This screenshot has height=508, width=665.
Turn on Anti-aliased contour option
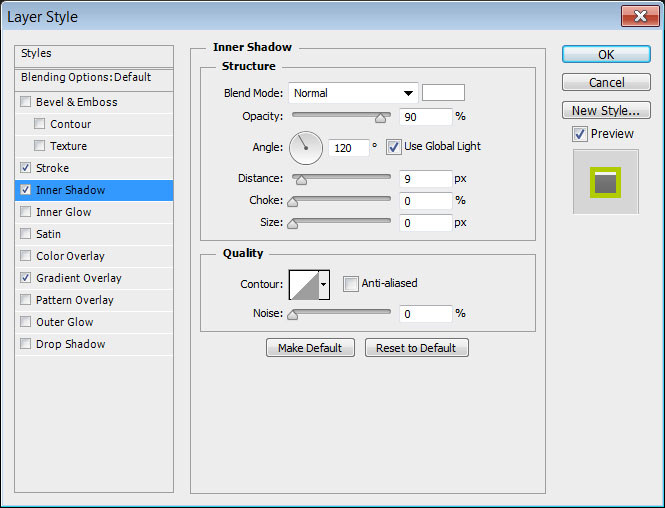350,283
